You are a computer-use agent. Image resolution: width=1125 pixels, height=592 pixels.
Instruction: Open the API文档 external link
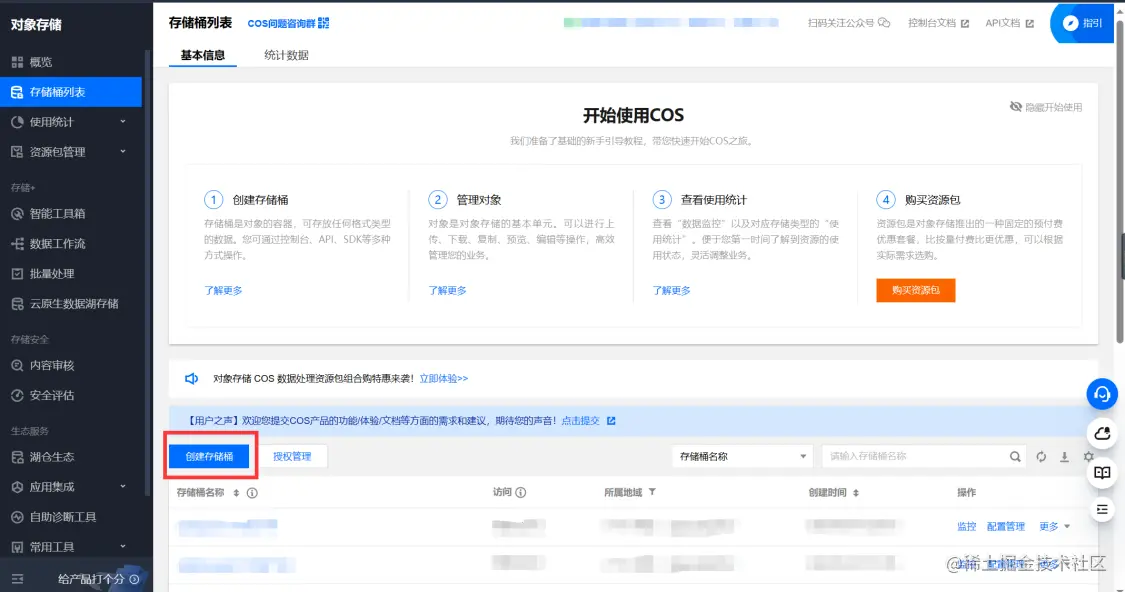click(1009, 23)
